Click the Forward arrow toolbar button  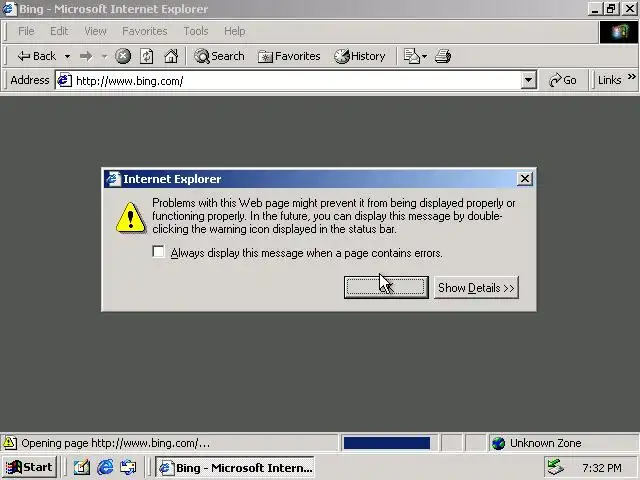tap(86, 56)
